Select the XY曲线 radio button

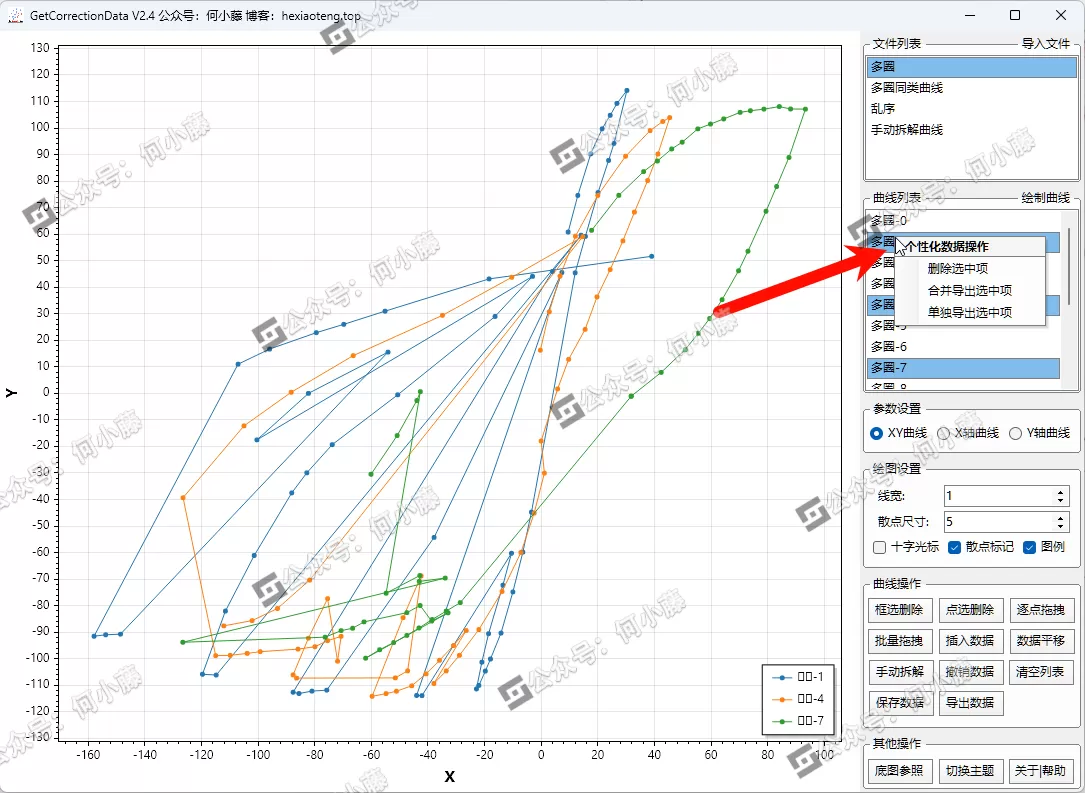coord(877,433)
